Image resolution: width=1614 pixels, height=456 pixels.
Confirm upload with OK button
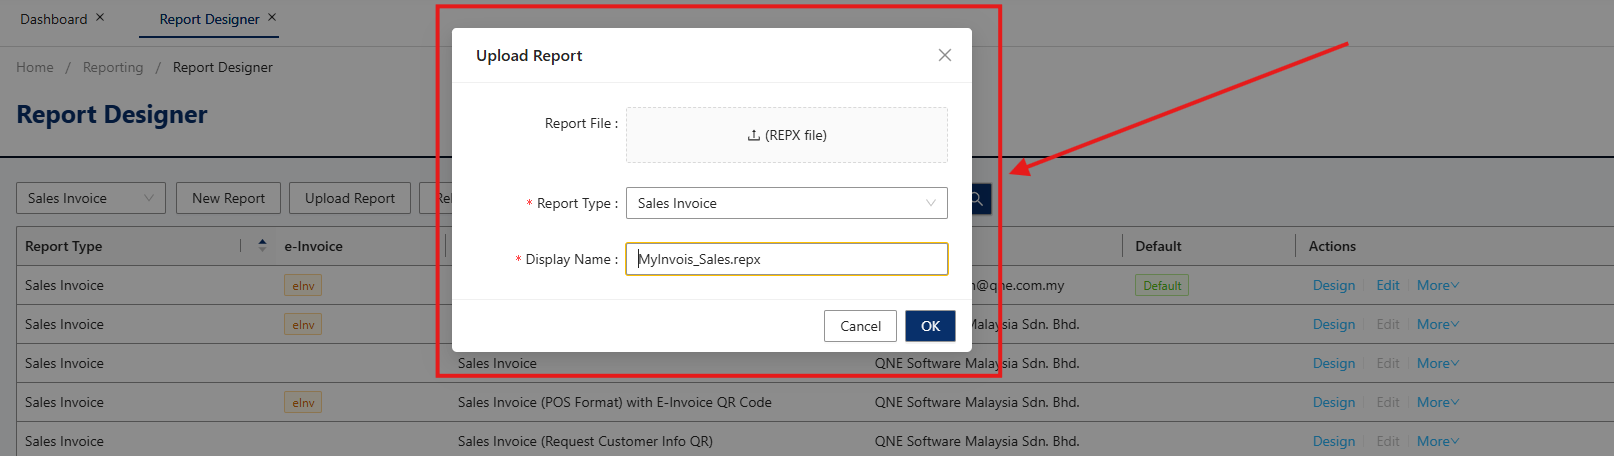[x=930, y=326]
